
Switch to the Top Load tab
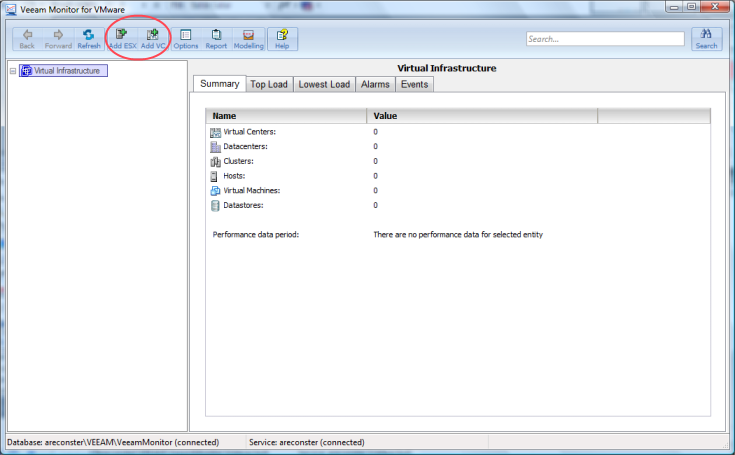pos(269,84)
